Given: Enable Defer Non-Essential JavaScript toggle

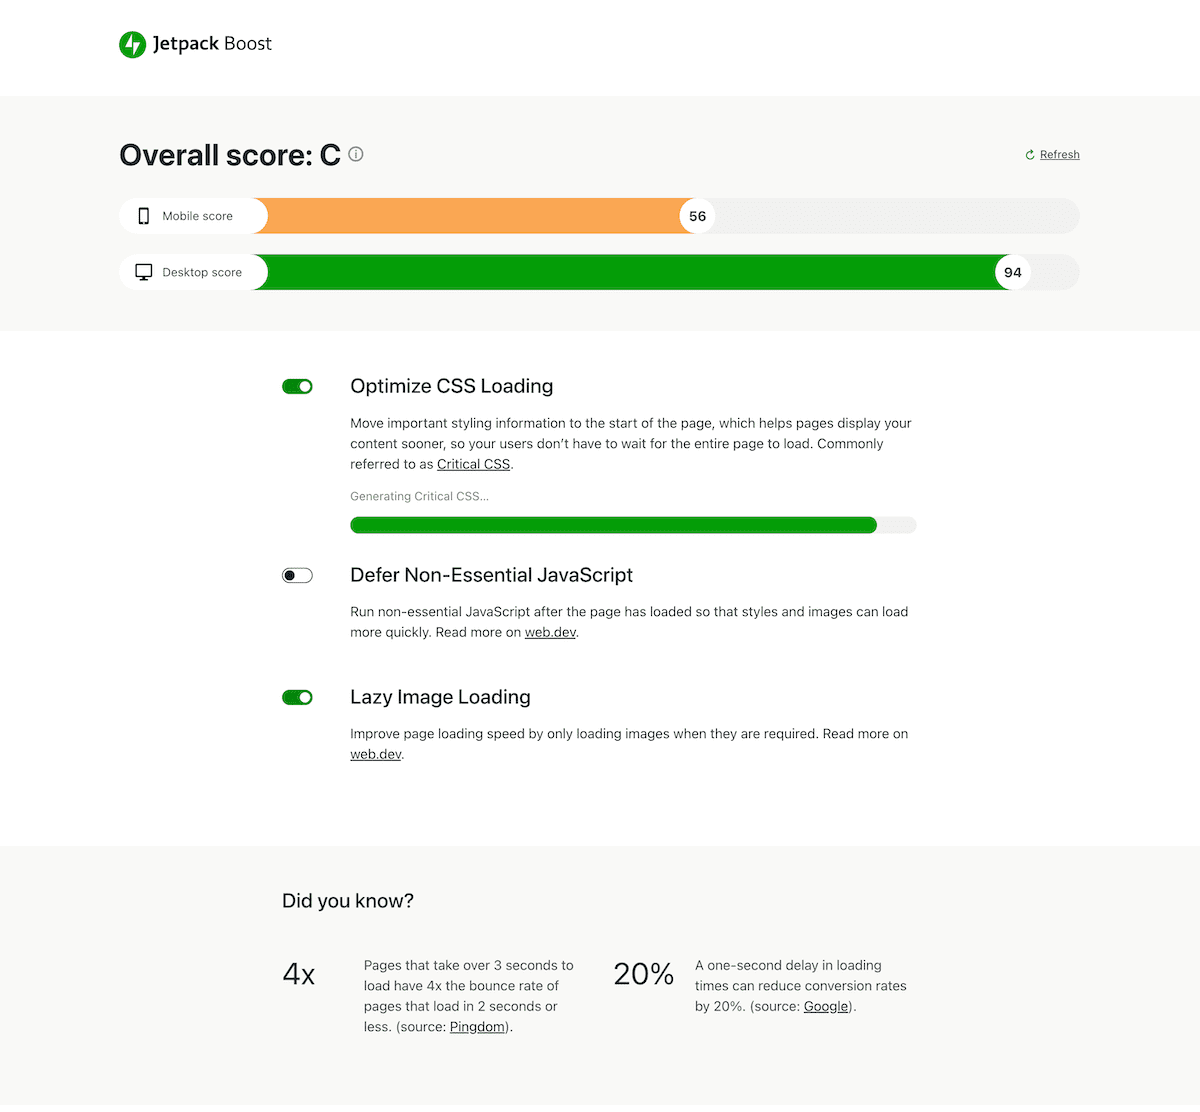Looking at the screenshot, I should tap(297, 575).
